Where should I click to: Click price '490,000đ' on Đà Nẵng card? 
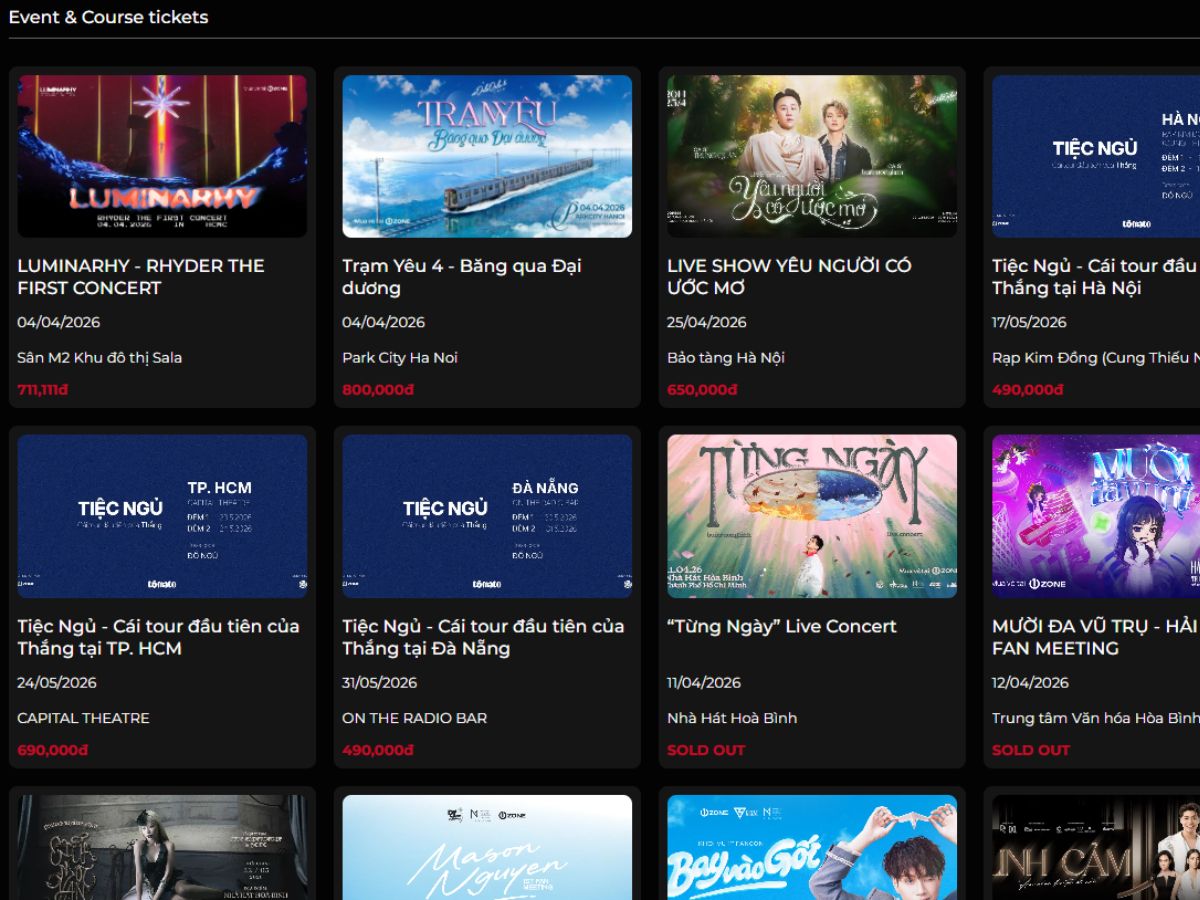[378, 750]
